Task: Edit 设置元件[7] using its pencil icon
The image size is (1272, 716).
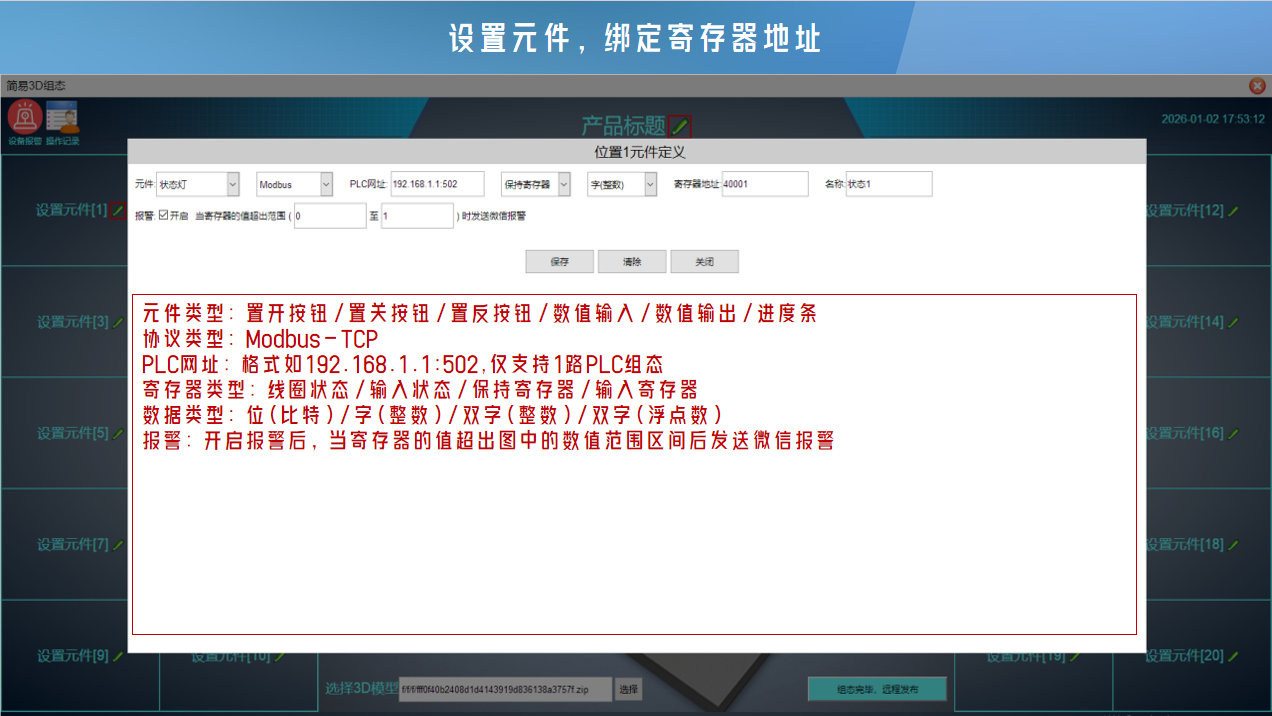Action: click(x=118, y=546)
